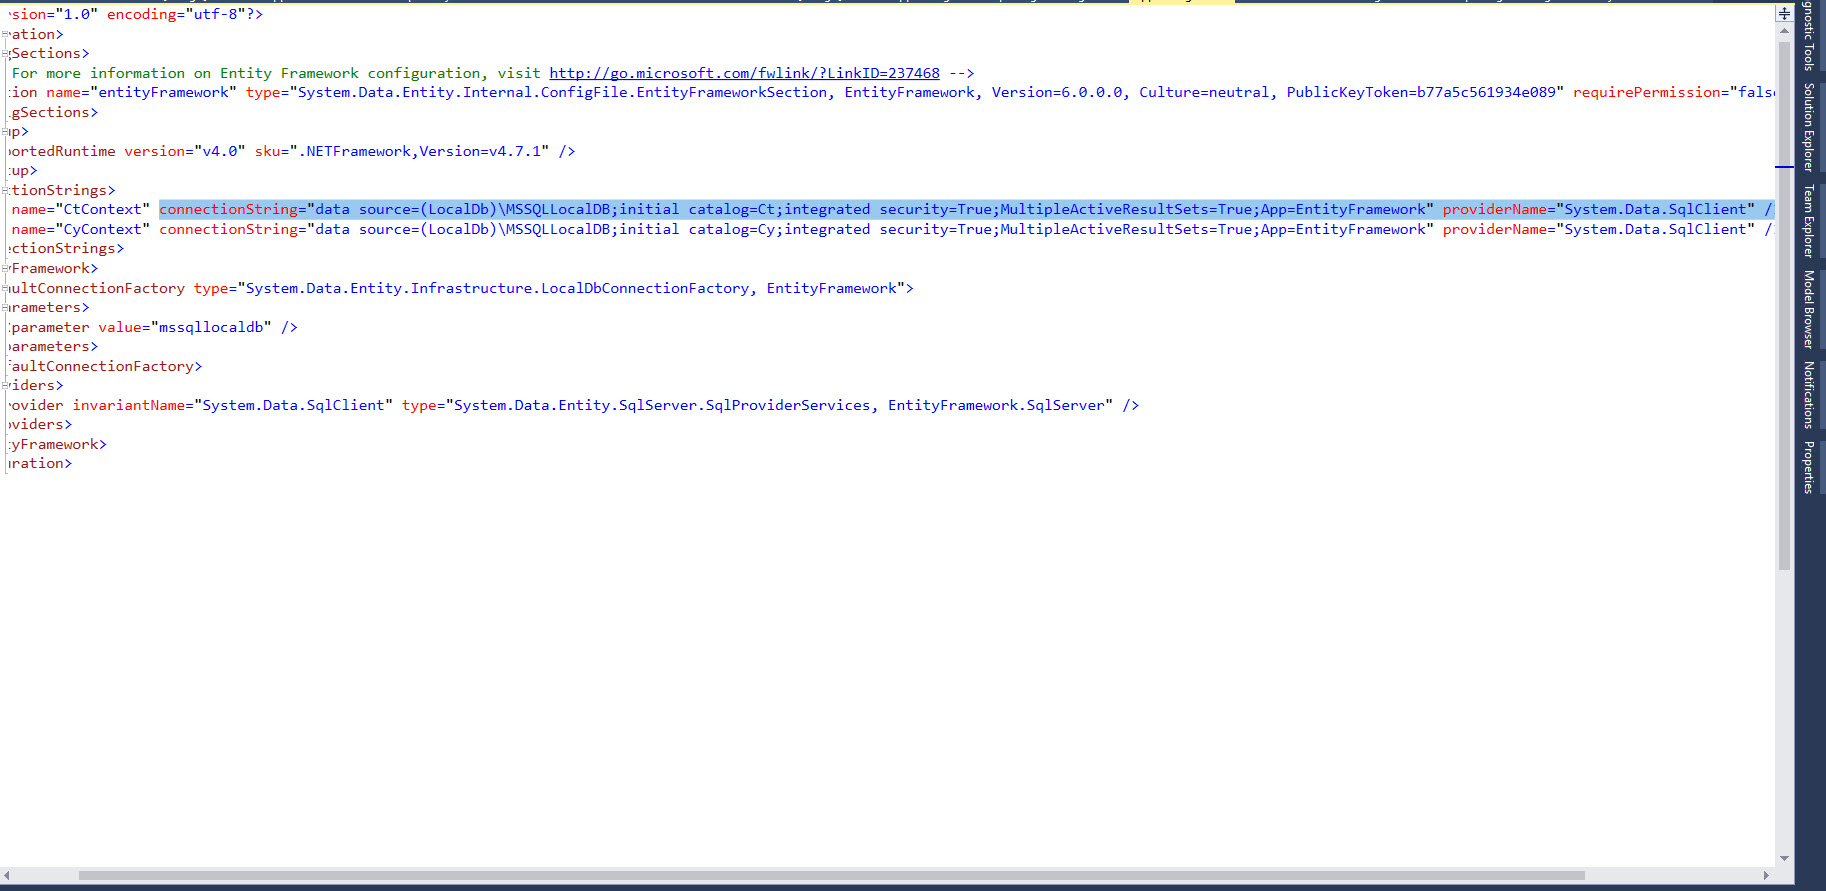Open the Diagnostic Tools side tab
The width and height of the screenshot is (1826, 891).
click(1809, 36)
